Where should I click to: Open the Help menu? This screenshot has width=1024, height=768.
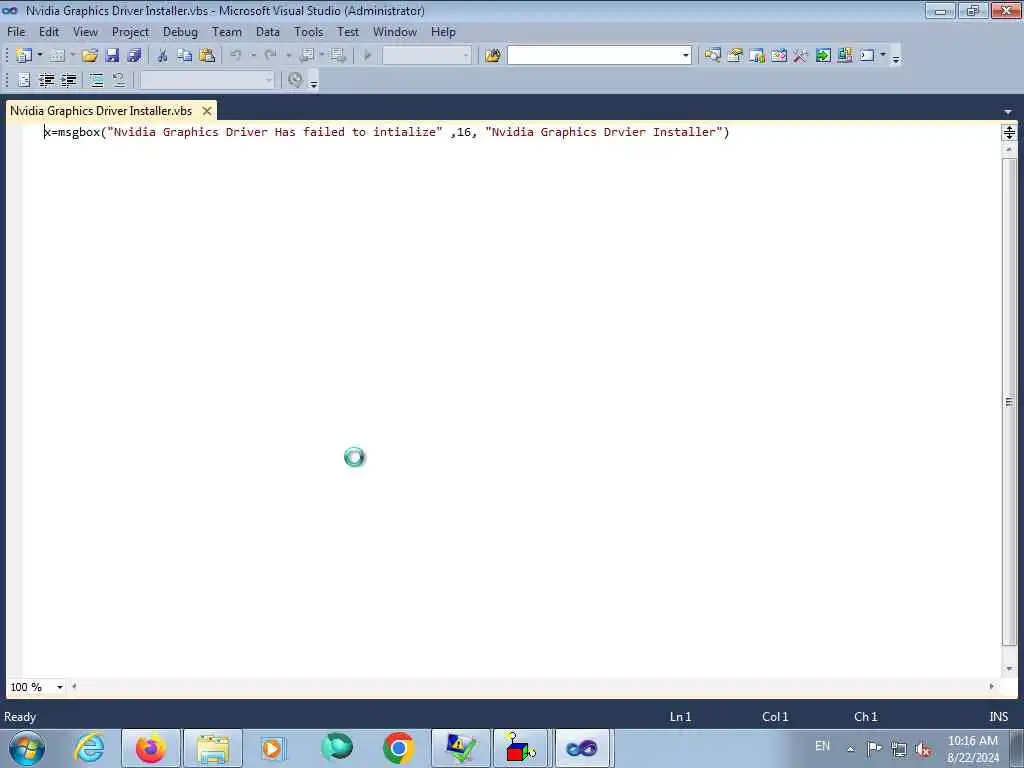pyautogui.click(x=443, y=32)
